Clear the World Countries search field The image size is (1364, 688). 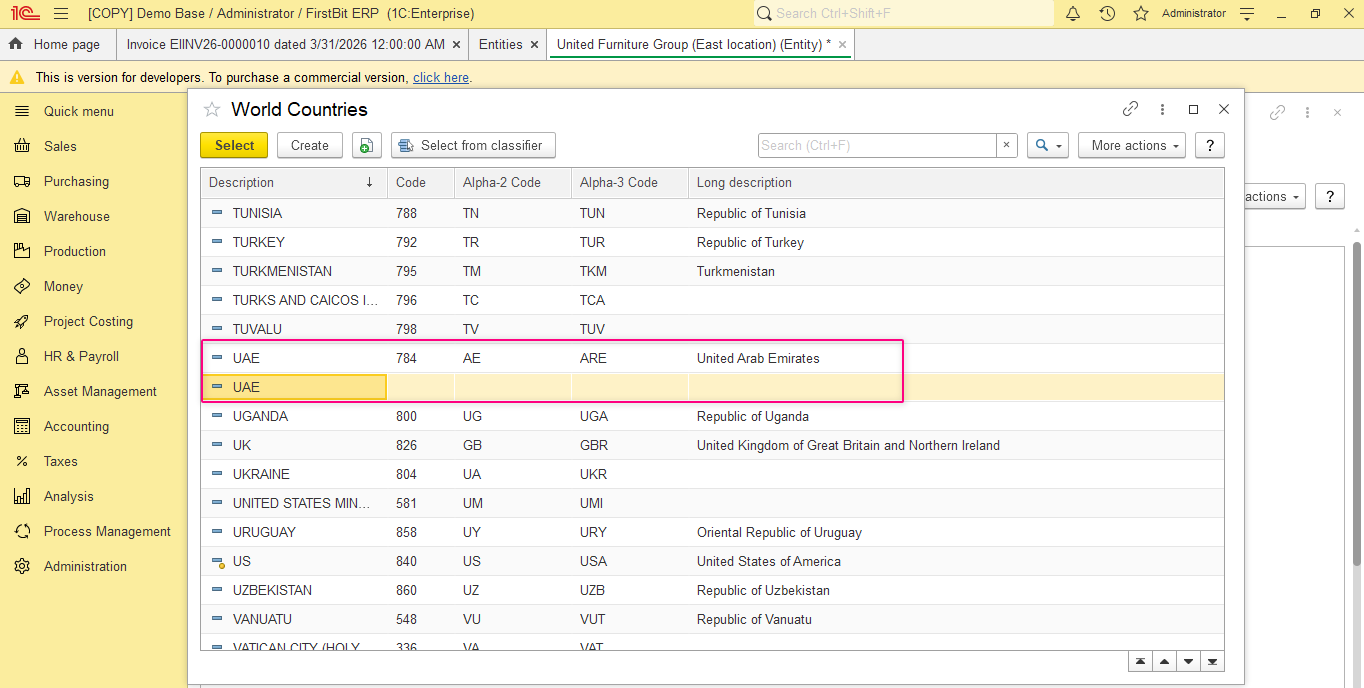[1007, 145]
